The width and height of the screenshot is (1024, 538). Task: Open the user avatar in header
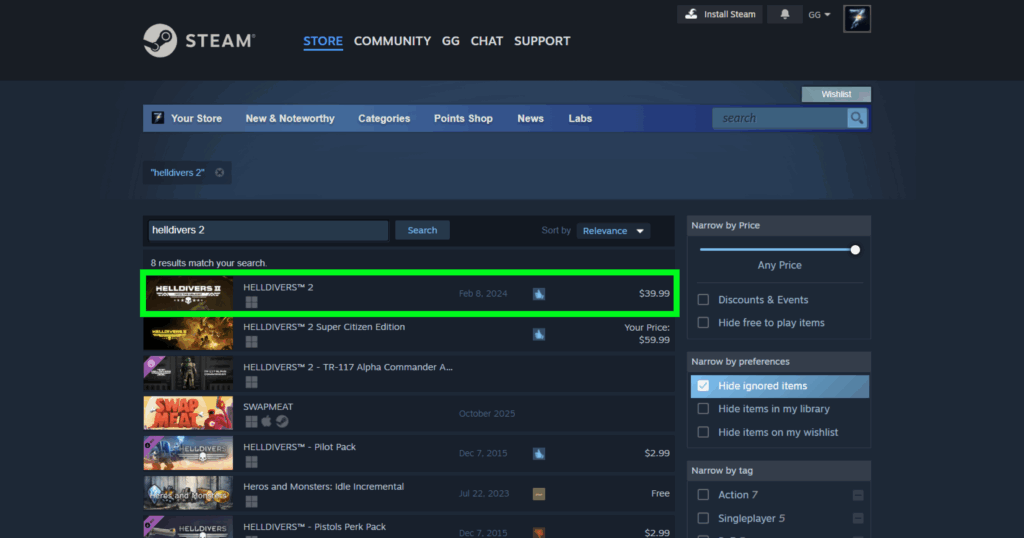coord(857,19)
